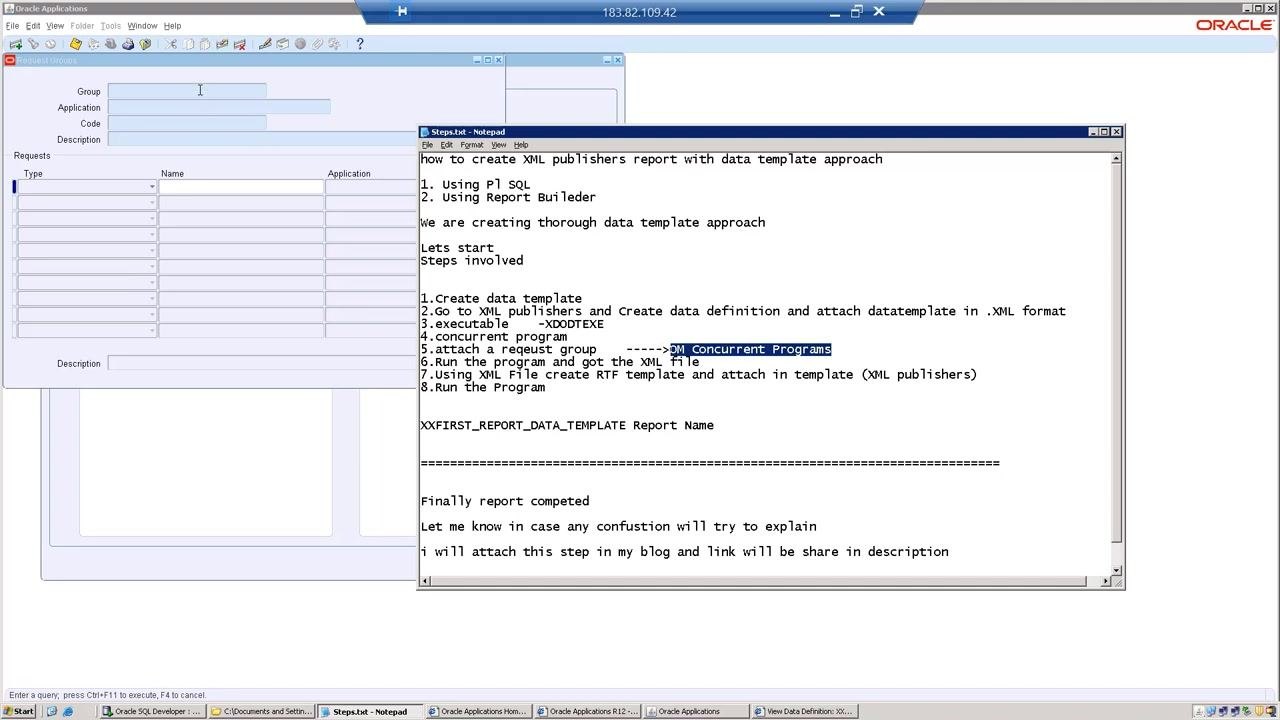Click the Copy toolbar icon
Image resolution: width=1280 pixels, height=720 pixels.
pos(188,44)
